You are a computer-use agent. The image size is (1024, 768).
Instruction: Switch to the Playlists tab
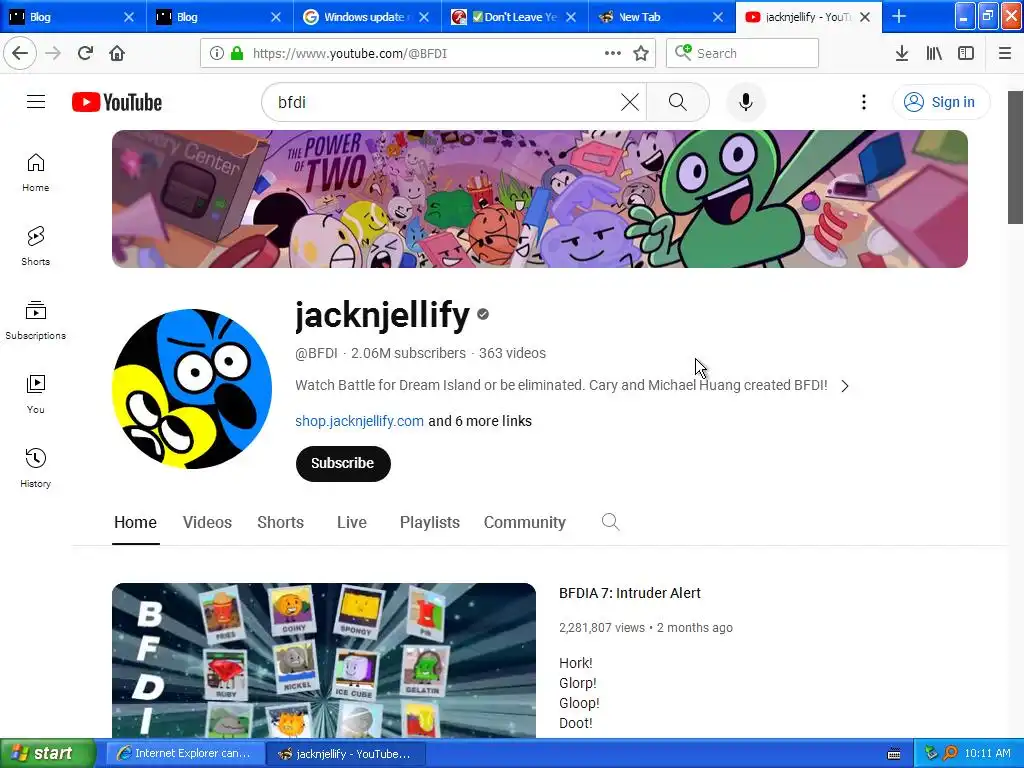coord(430,522)
